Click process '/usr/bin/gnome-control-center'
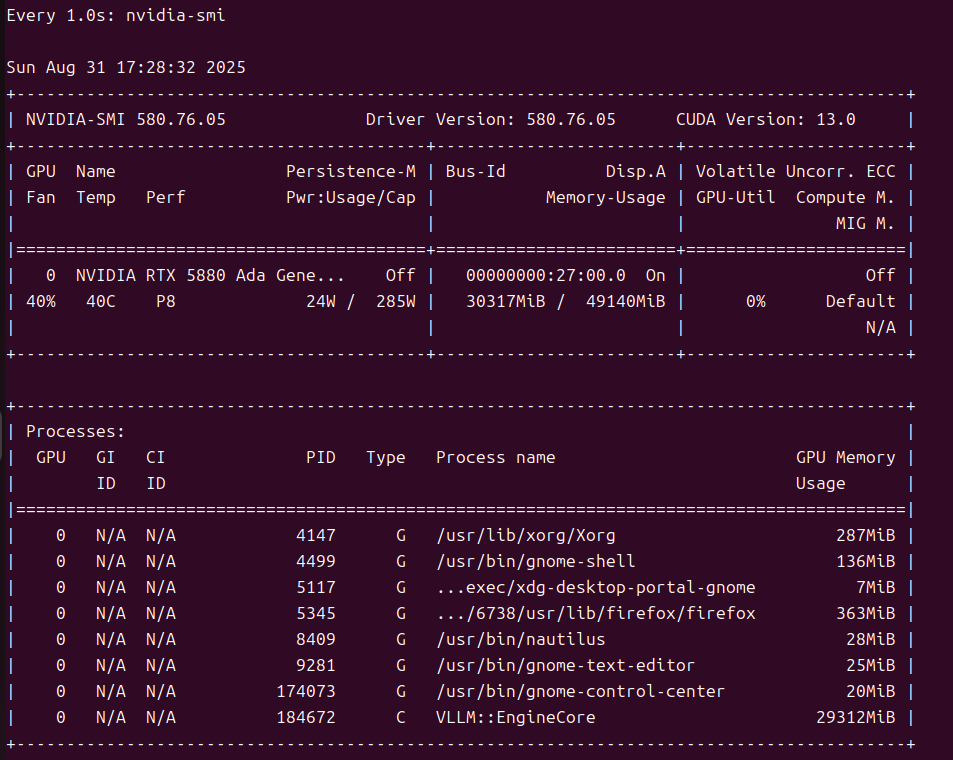The image size is (953, 760). point(581,691)
